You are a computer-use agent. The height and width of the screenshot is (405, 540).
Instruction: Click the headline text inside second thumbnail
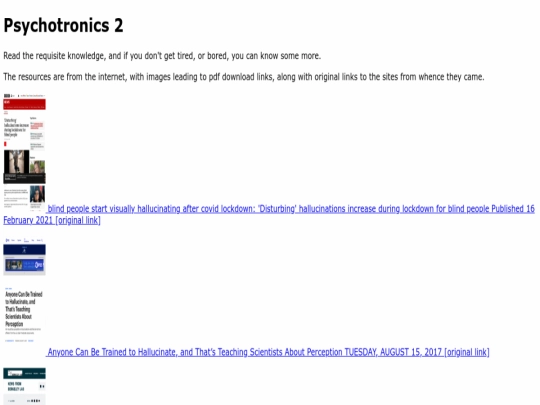(24, 309)
